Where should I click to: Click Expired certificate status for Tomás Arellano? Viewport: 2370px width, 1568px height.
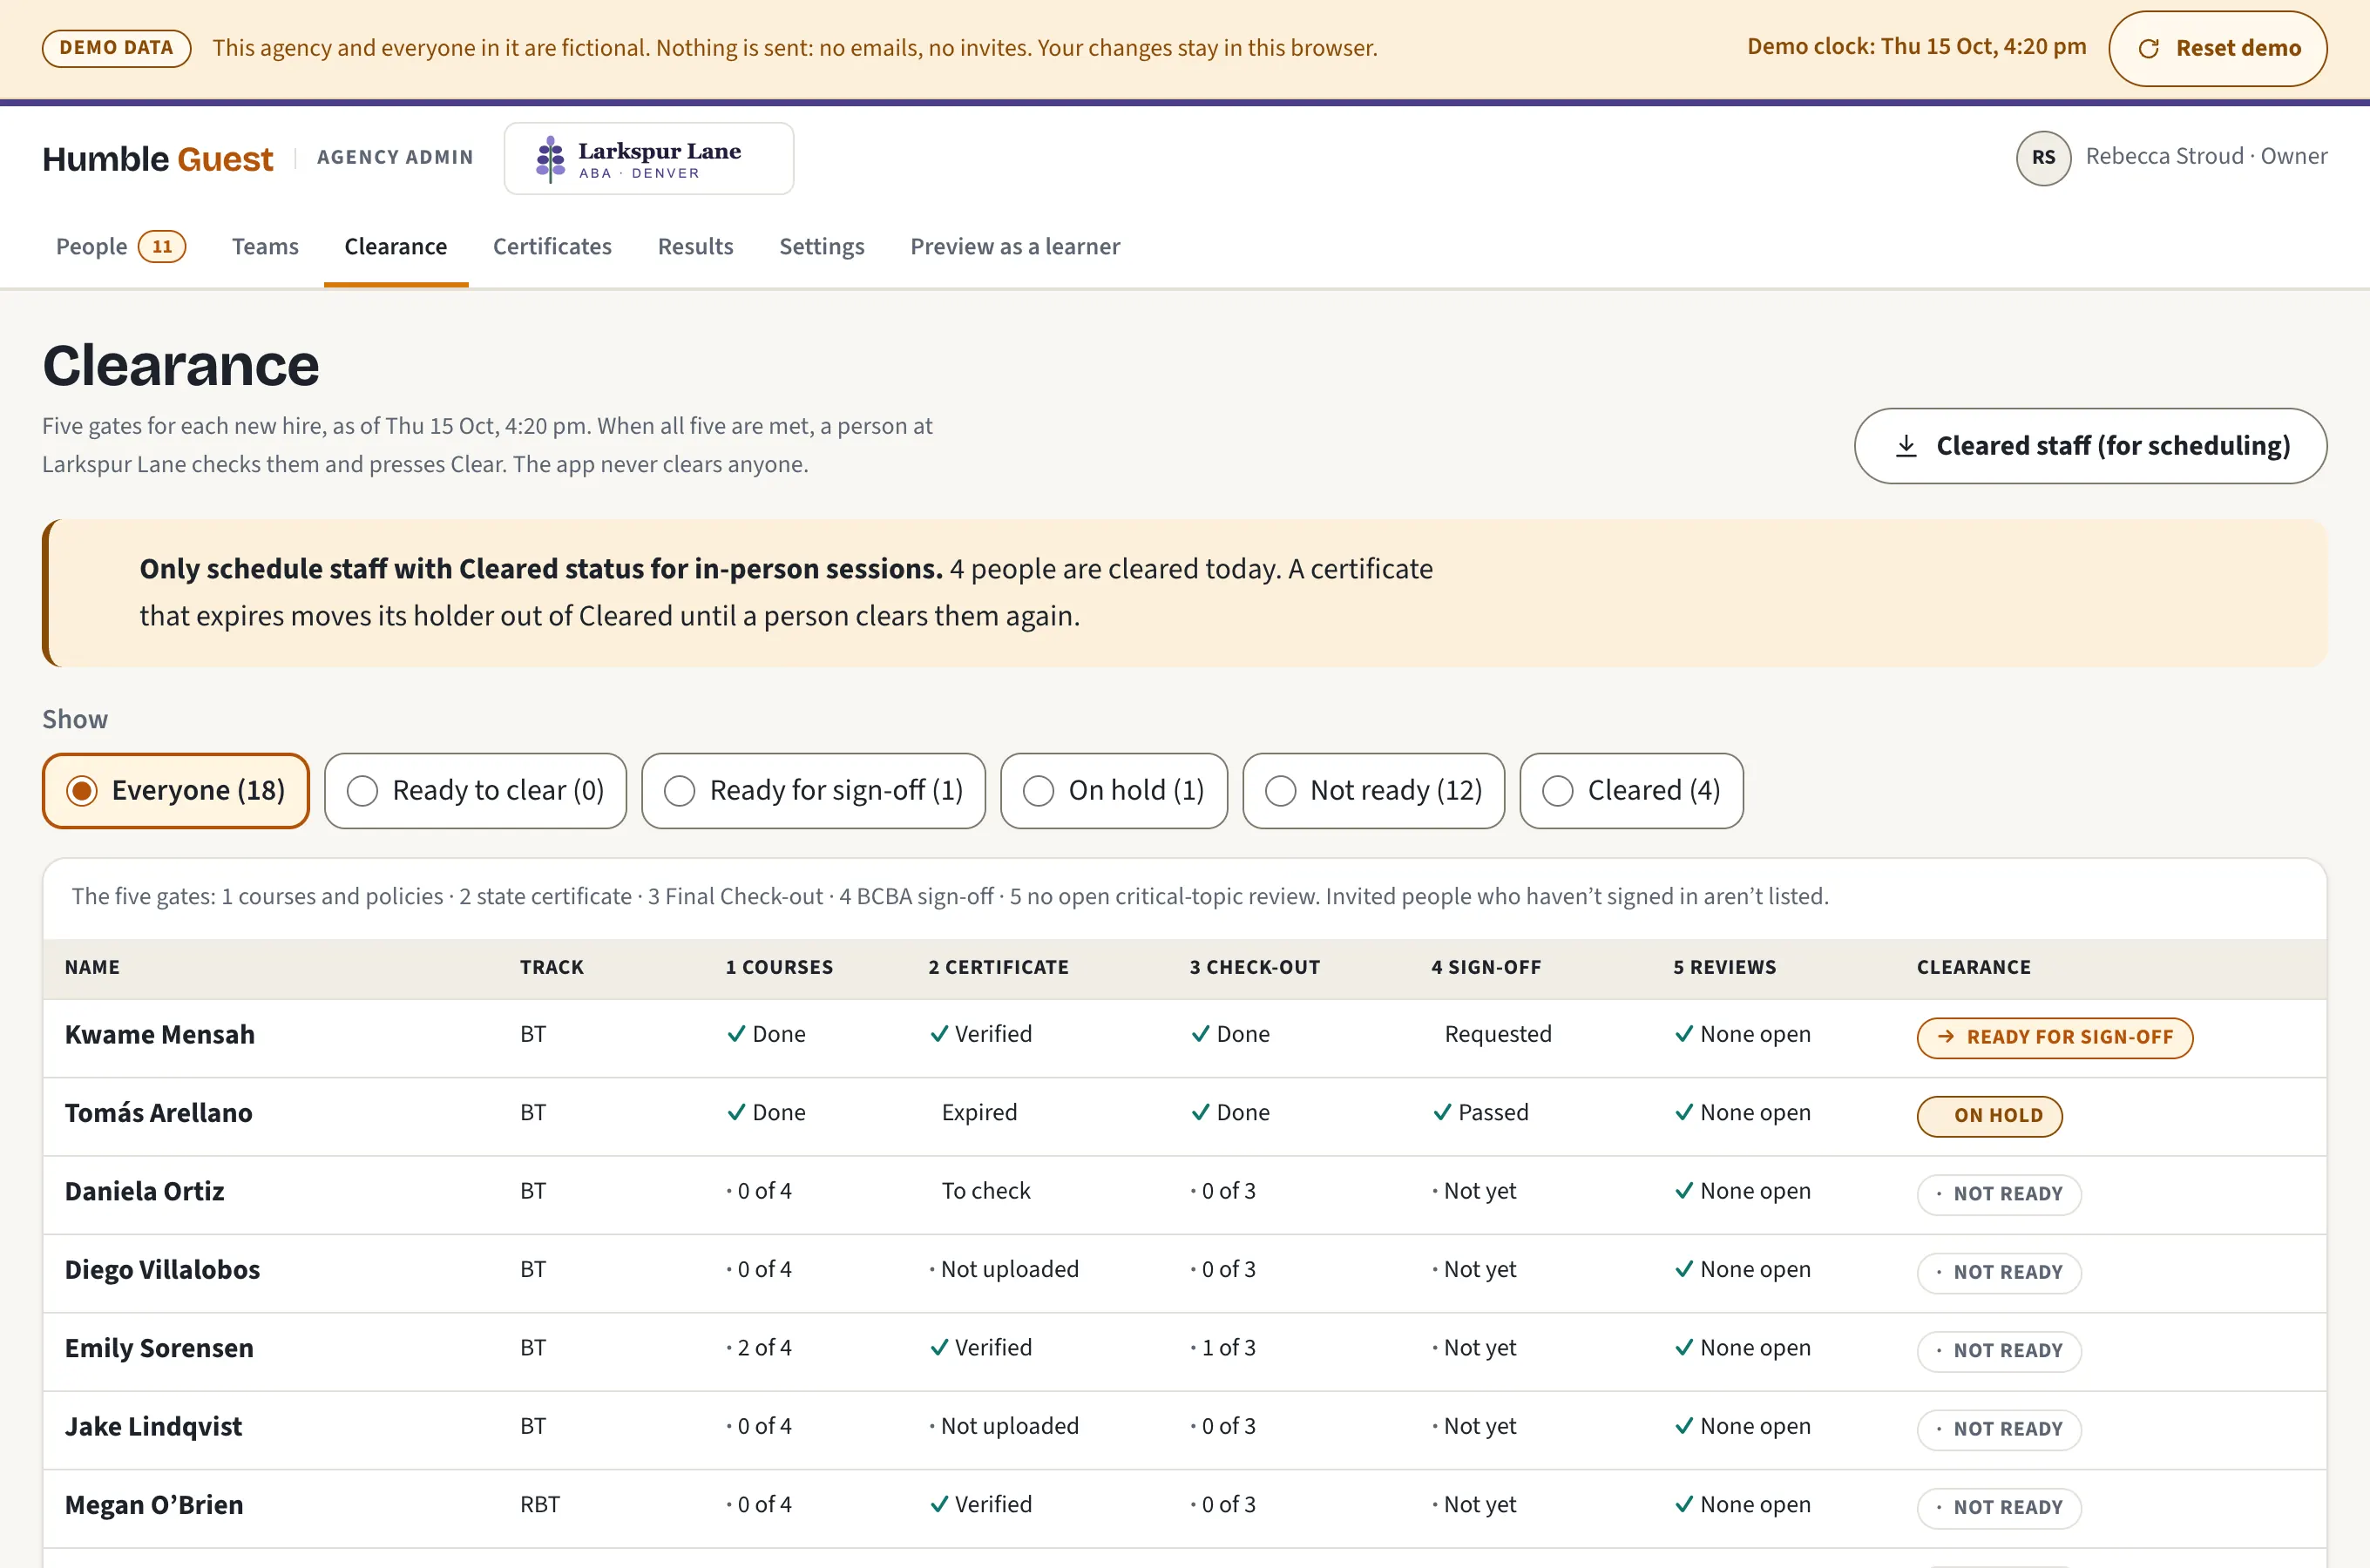click(979, 1112)
